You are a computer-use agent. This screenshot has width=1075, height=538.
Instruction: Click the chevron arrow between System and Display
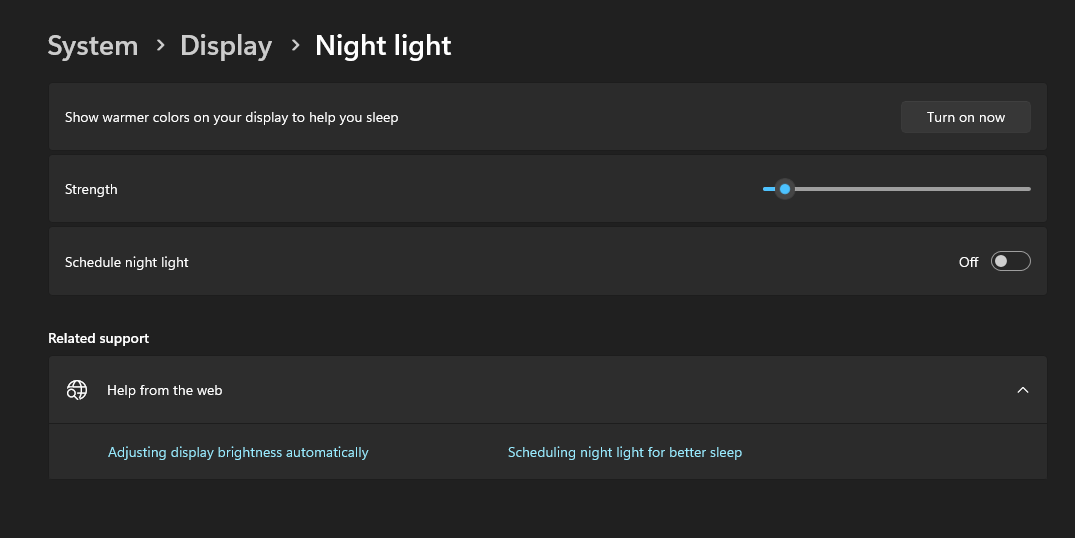tap(160, 45)
